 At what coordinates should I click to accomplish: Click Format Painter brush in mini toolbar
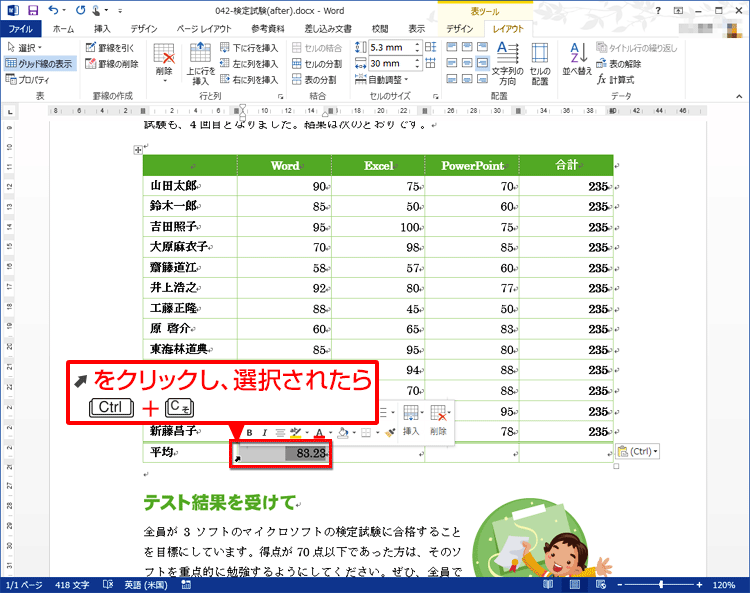390,433
